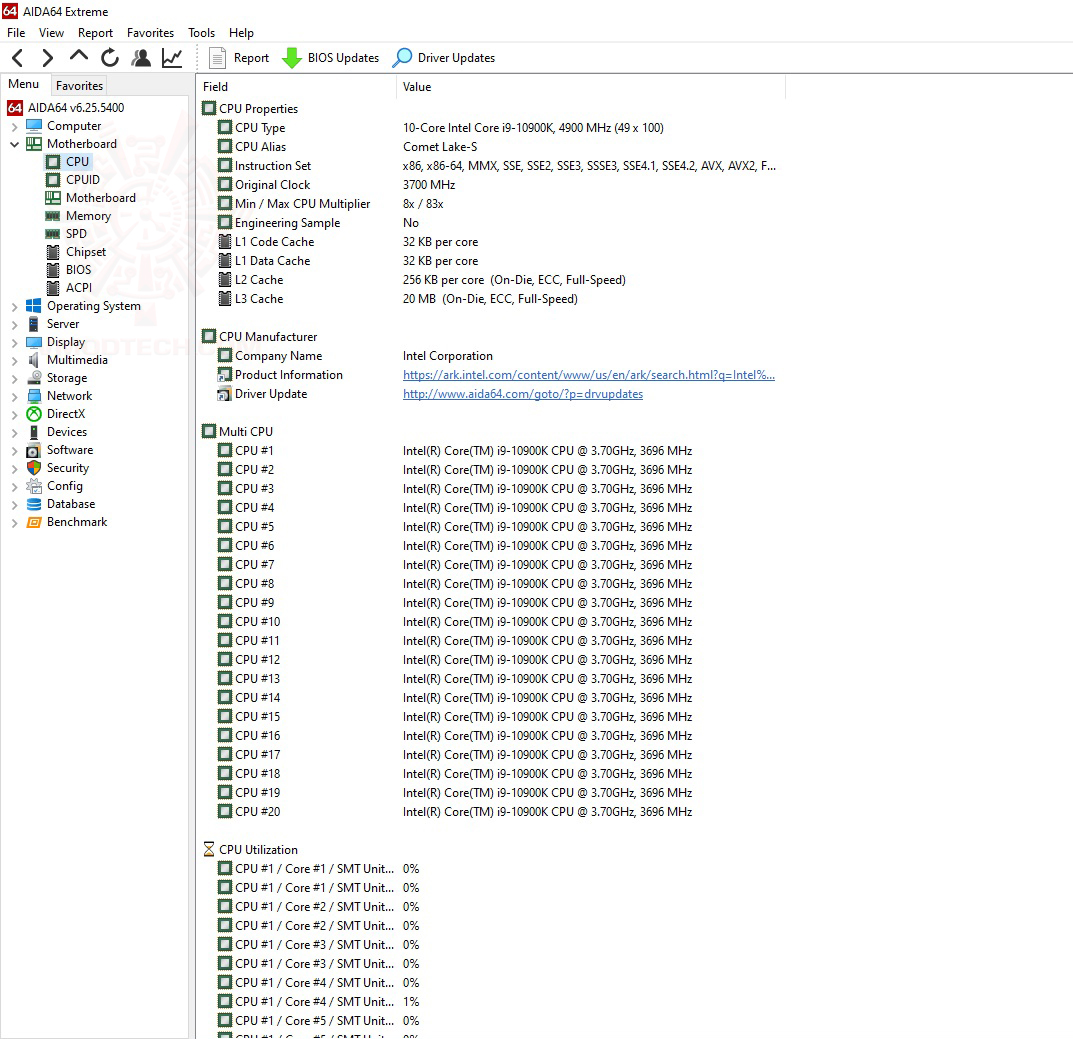Go up one level with the up arrow

tap(79, 57)
